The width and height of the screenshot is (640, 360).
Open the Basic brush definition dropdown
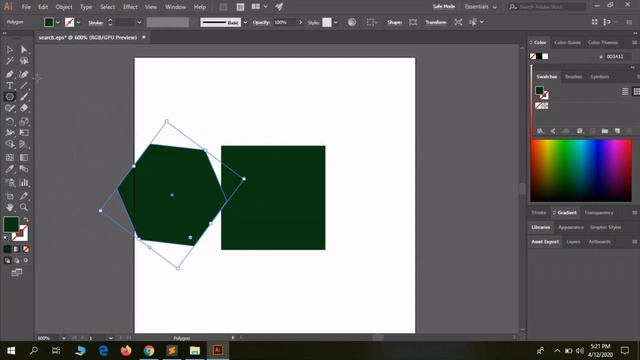(x=245, y=22)
